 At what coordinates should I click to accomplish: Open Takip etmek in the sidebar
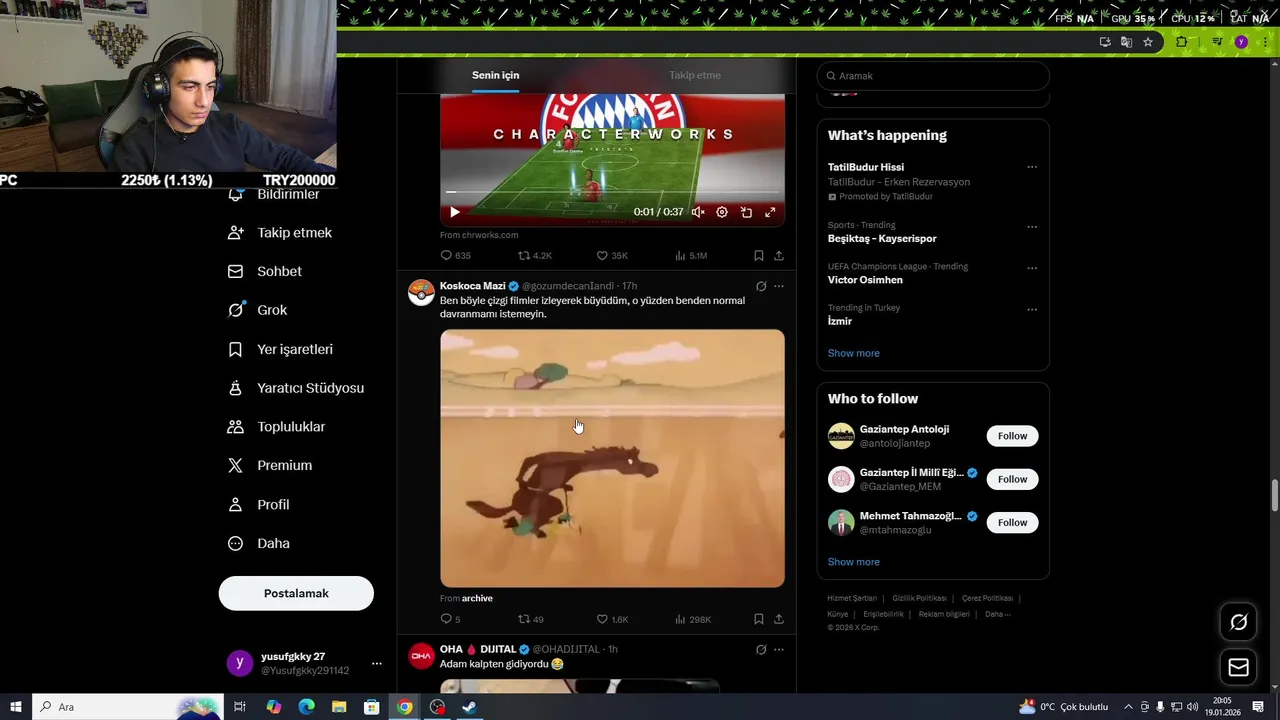[280, 233]
